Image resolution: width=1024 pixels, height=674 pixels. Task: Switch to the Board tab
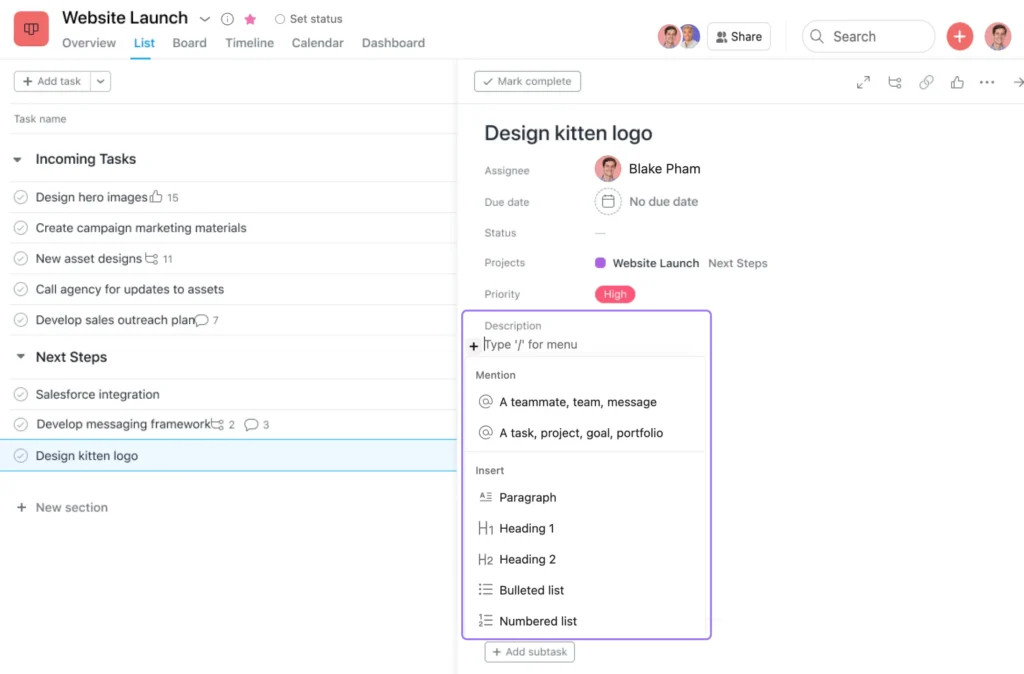point(189,43)
